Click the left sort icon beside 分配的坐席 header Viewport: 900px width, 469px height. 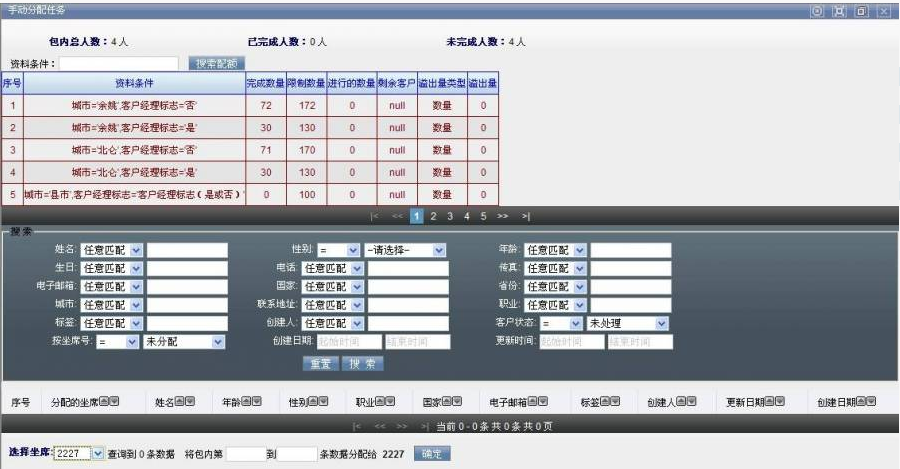point(106,402)
